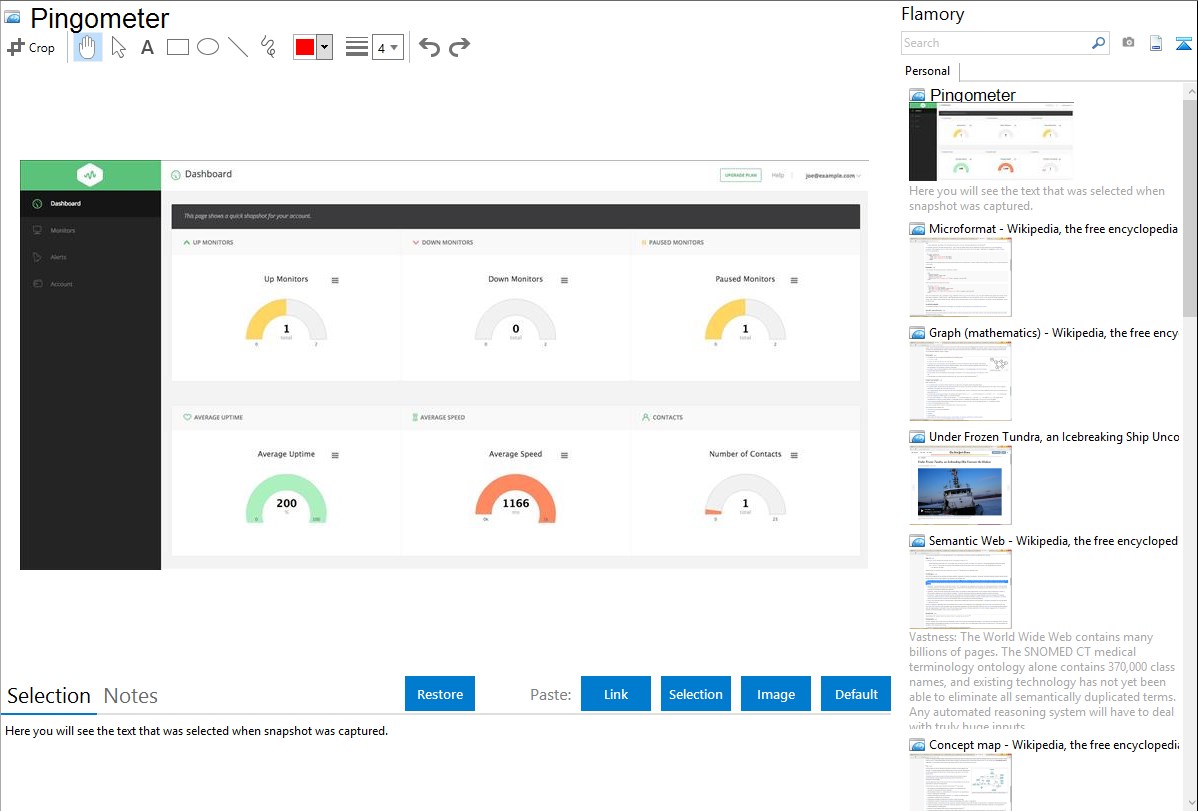Click the Pingometer window icon by title

point(12,17)
